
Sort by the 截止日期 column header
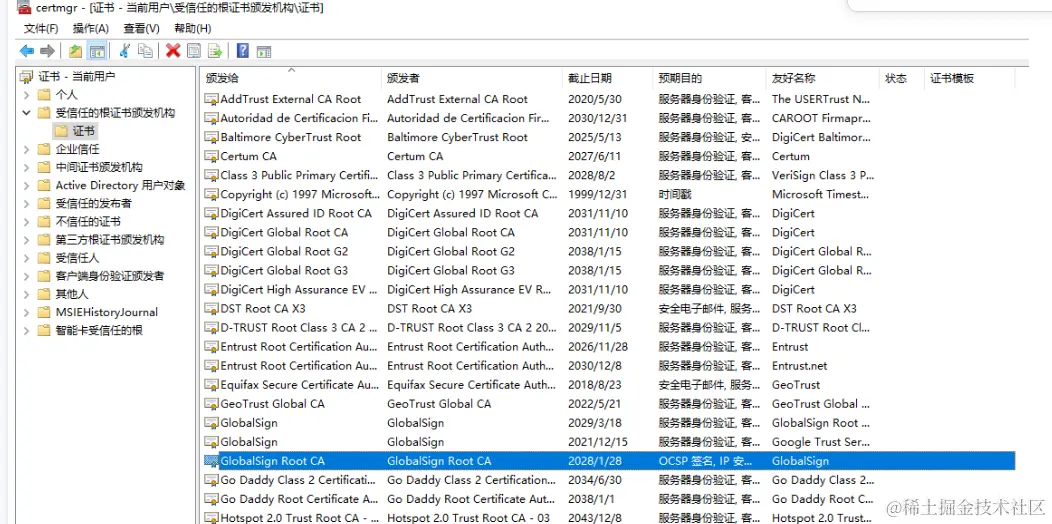click(608, 78)
